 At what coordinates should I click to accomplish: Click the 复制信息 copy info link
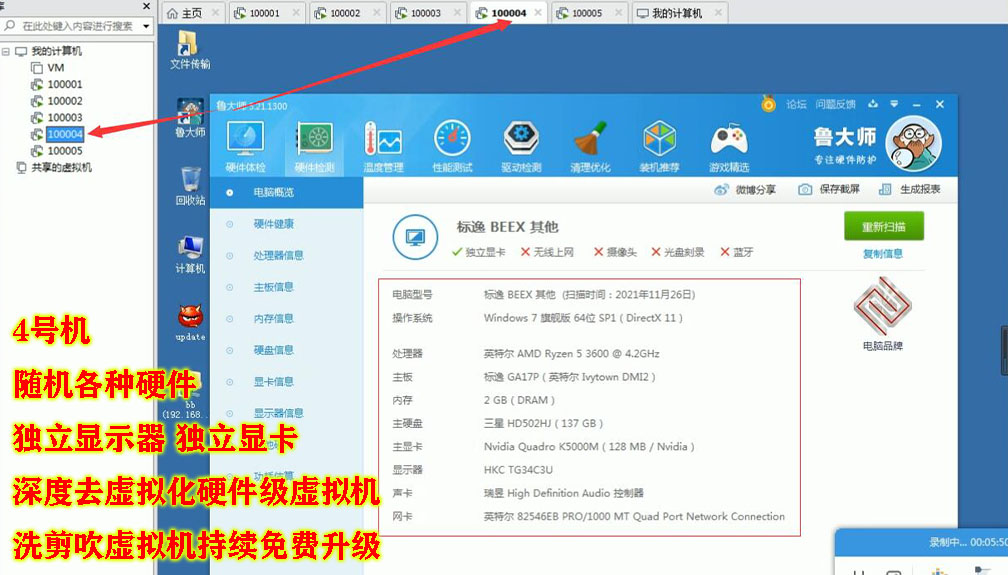coord(883,253)
